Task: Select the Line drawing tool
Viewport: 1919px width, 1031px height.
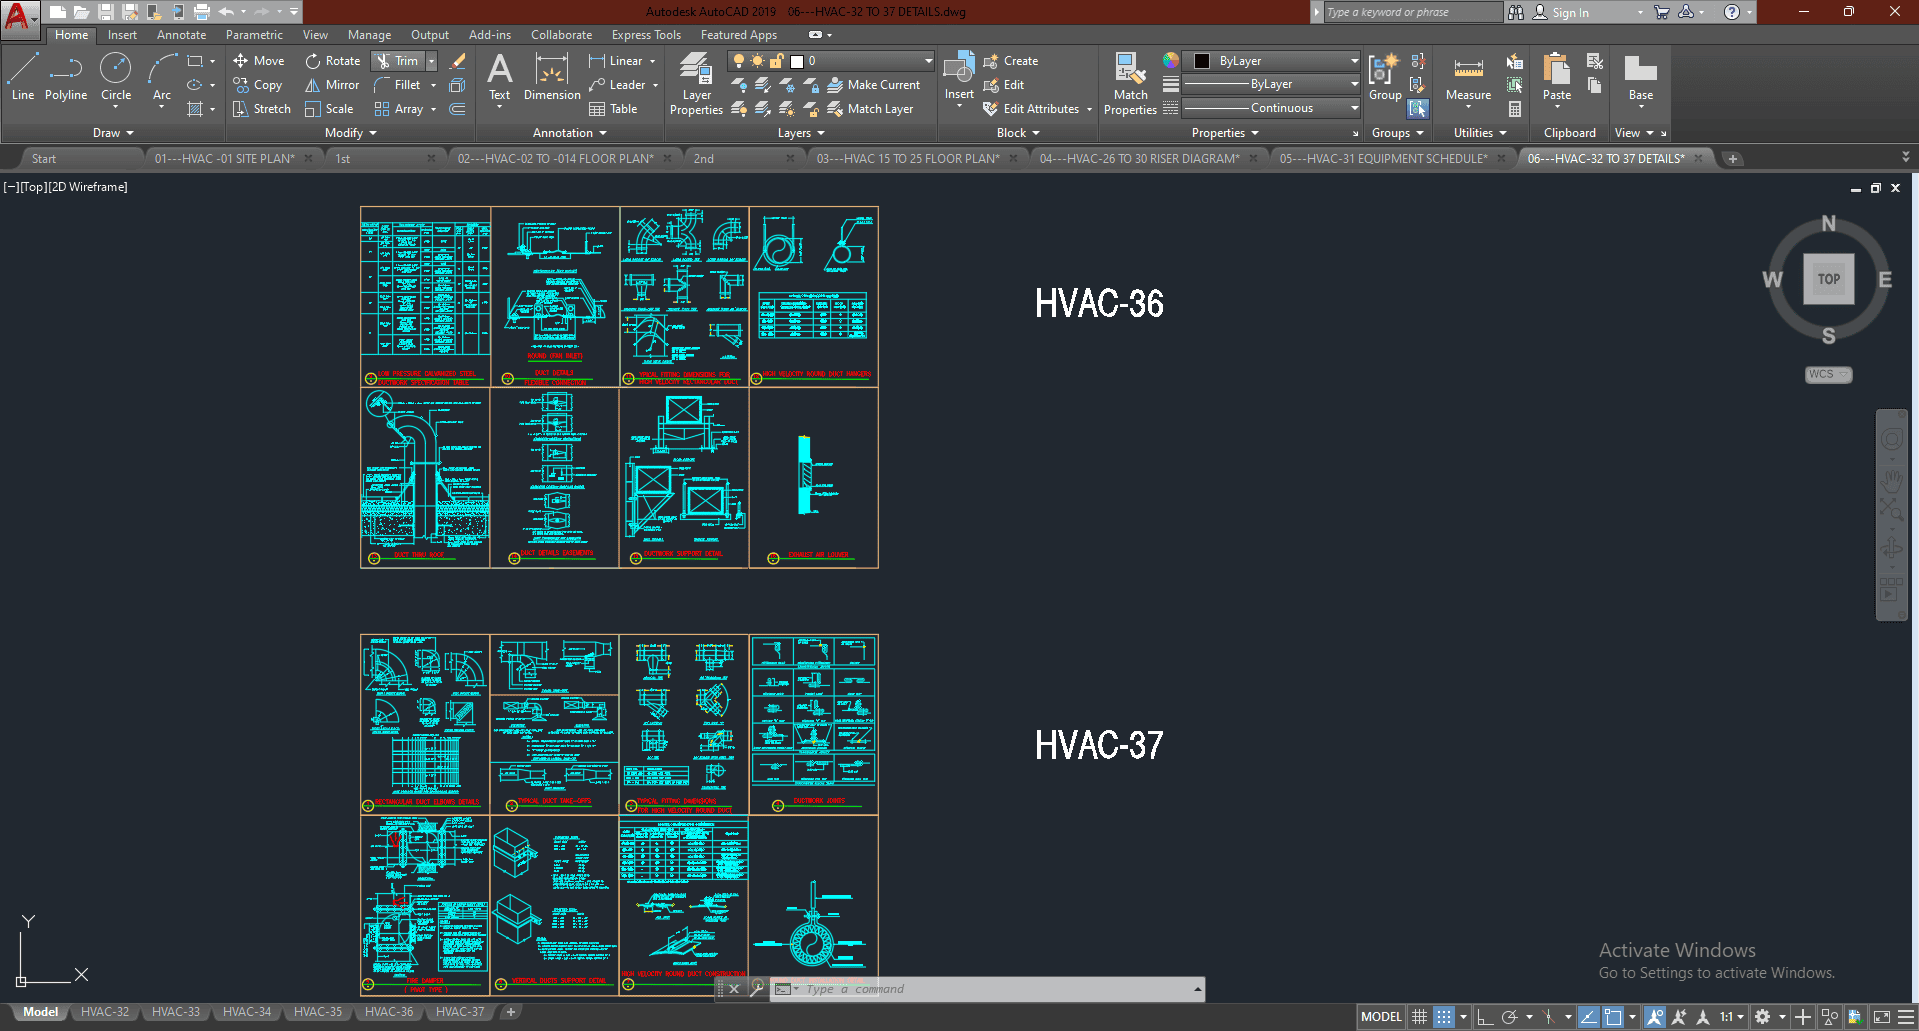Action: pos(23,78)
